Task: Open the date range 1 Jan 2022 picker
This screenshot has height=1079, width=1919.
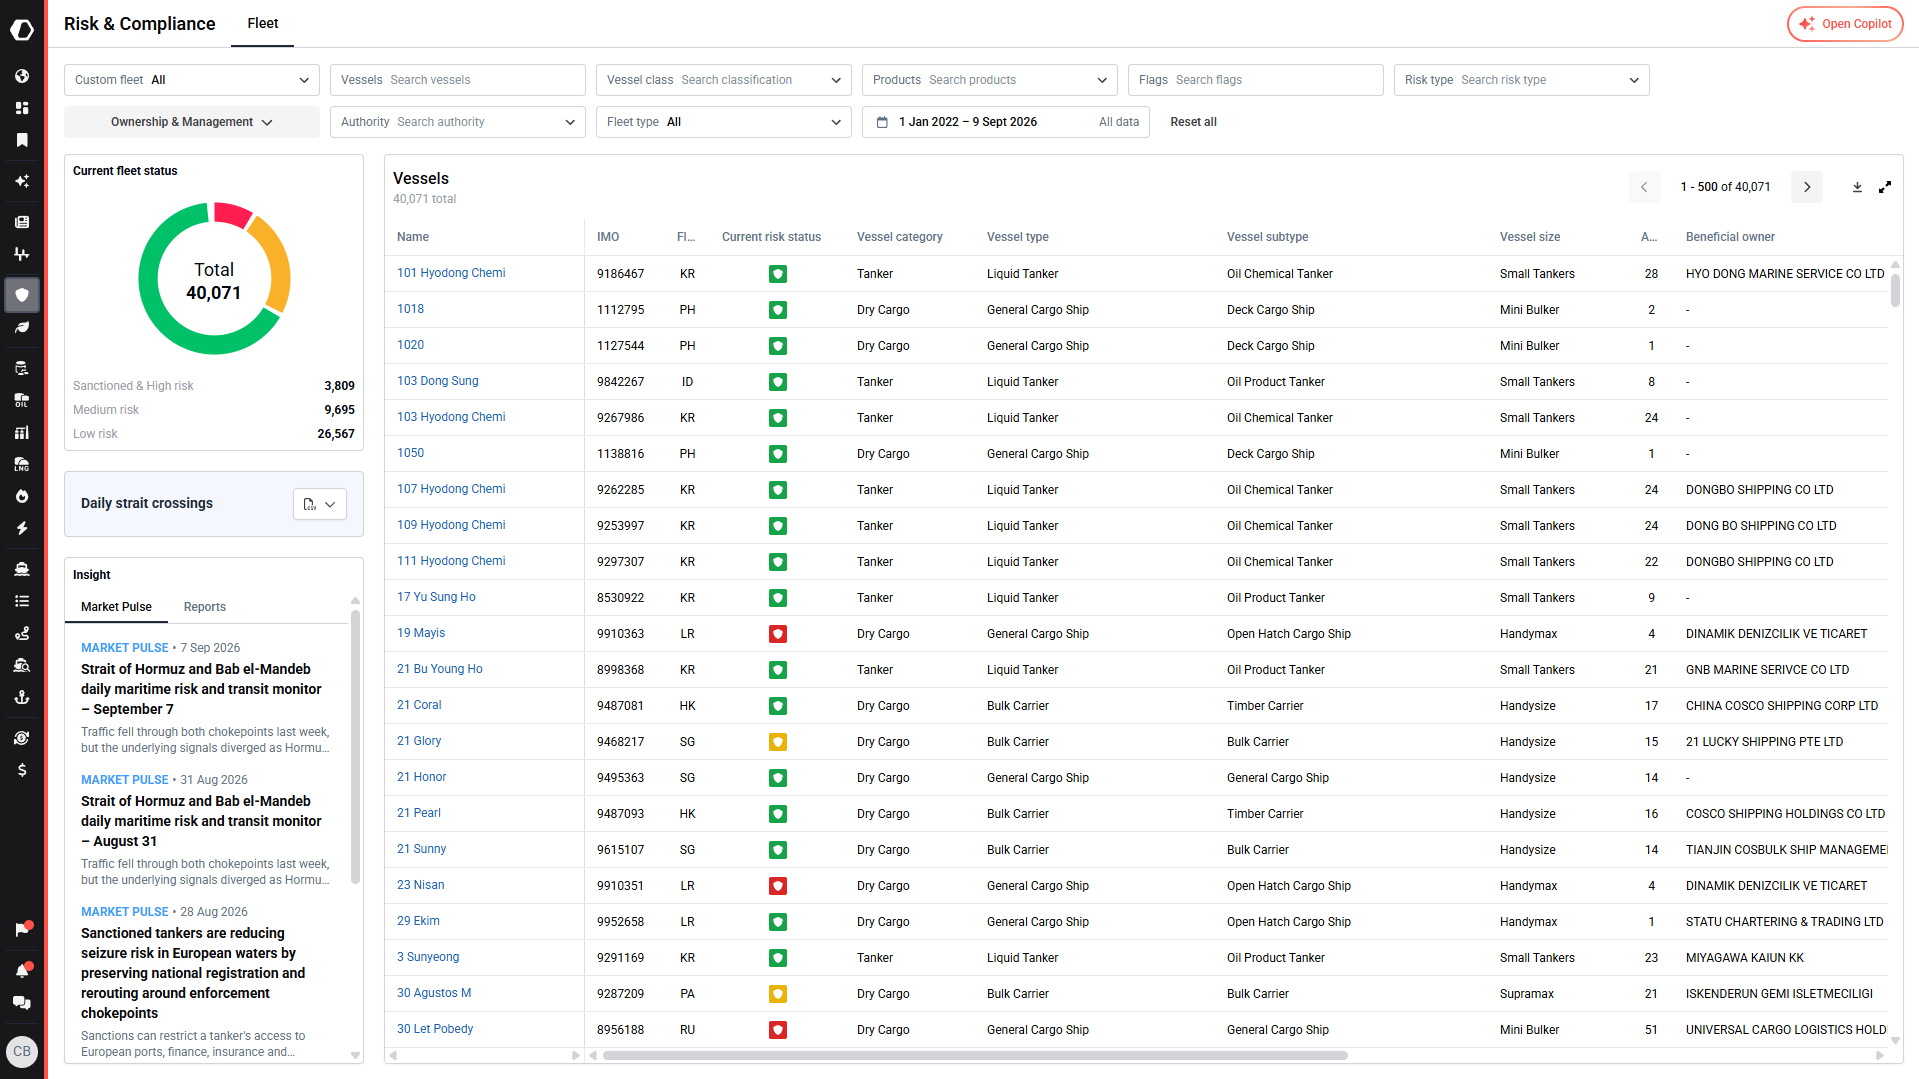Action: pos(1006,122)
